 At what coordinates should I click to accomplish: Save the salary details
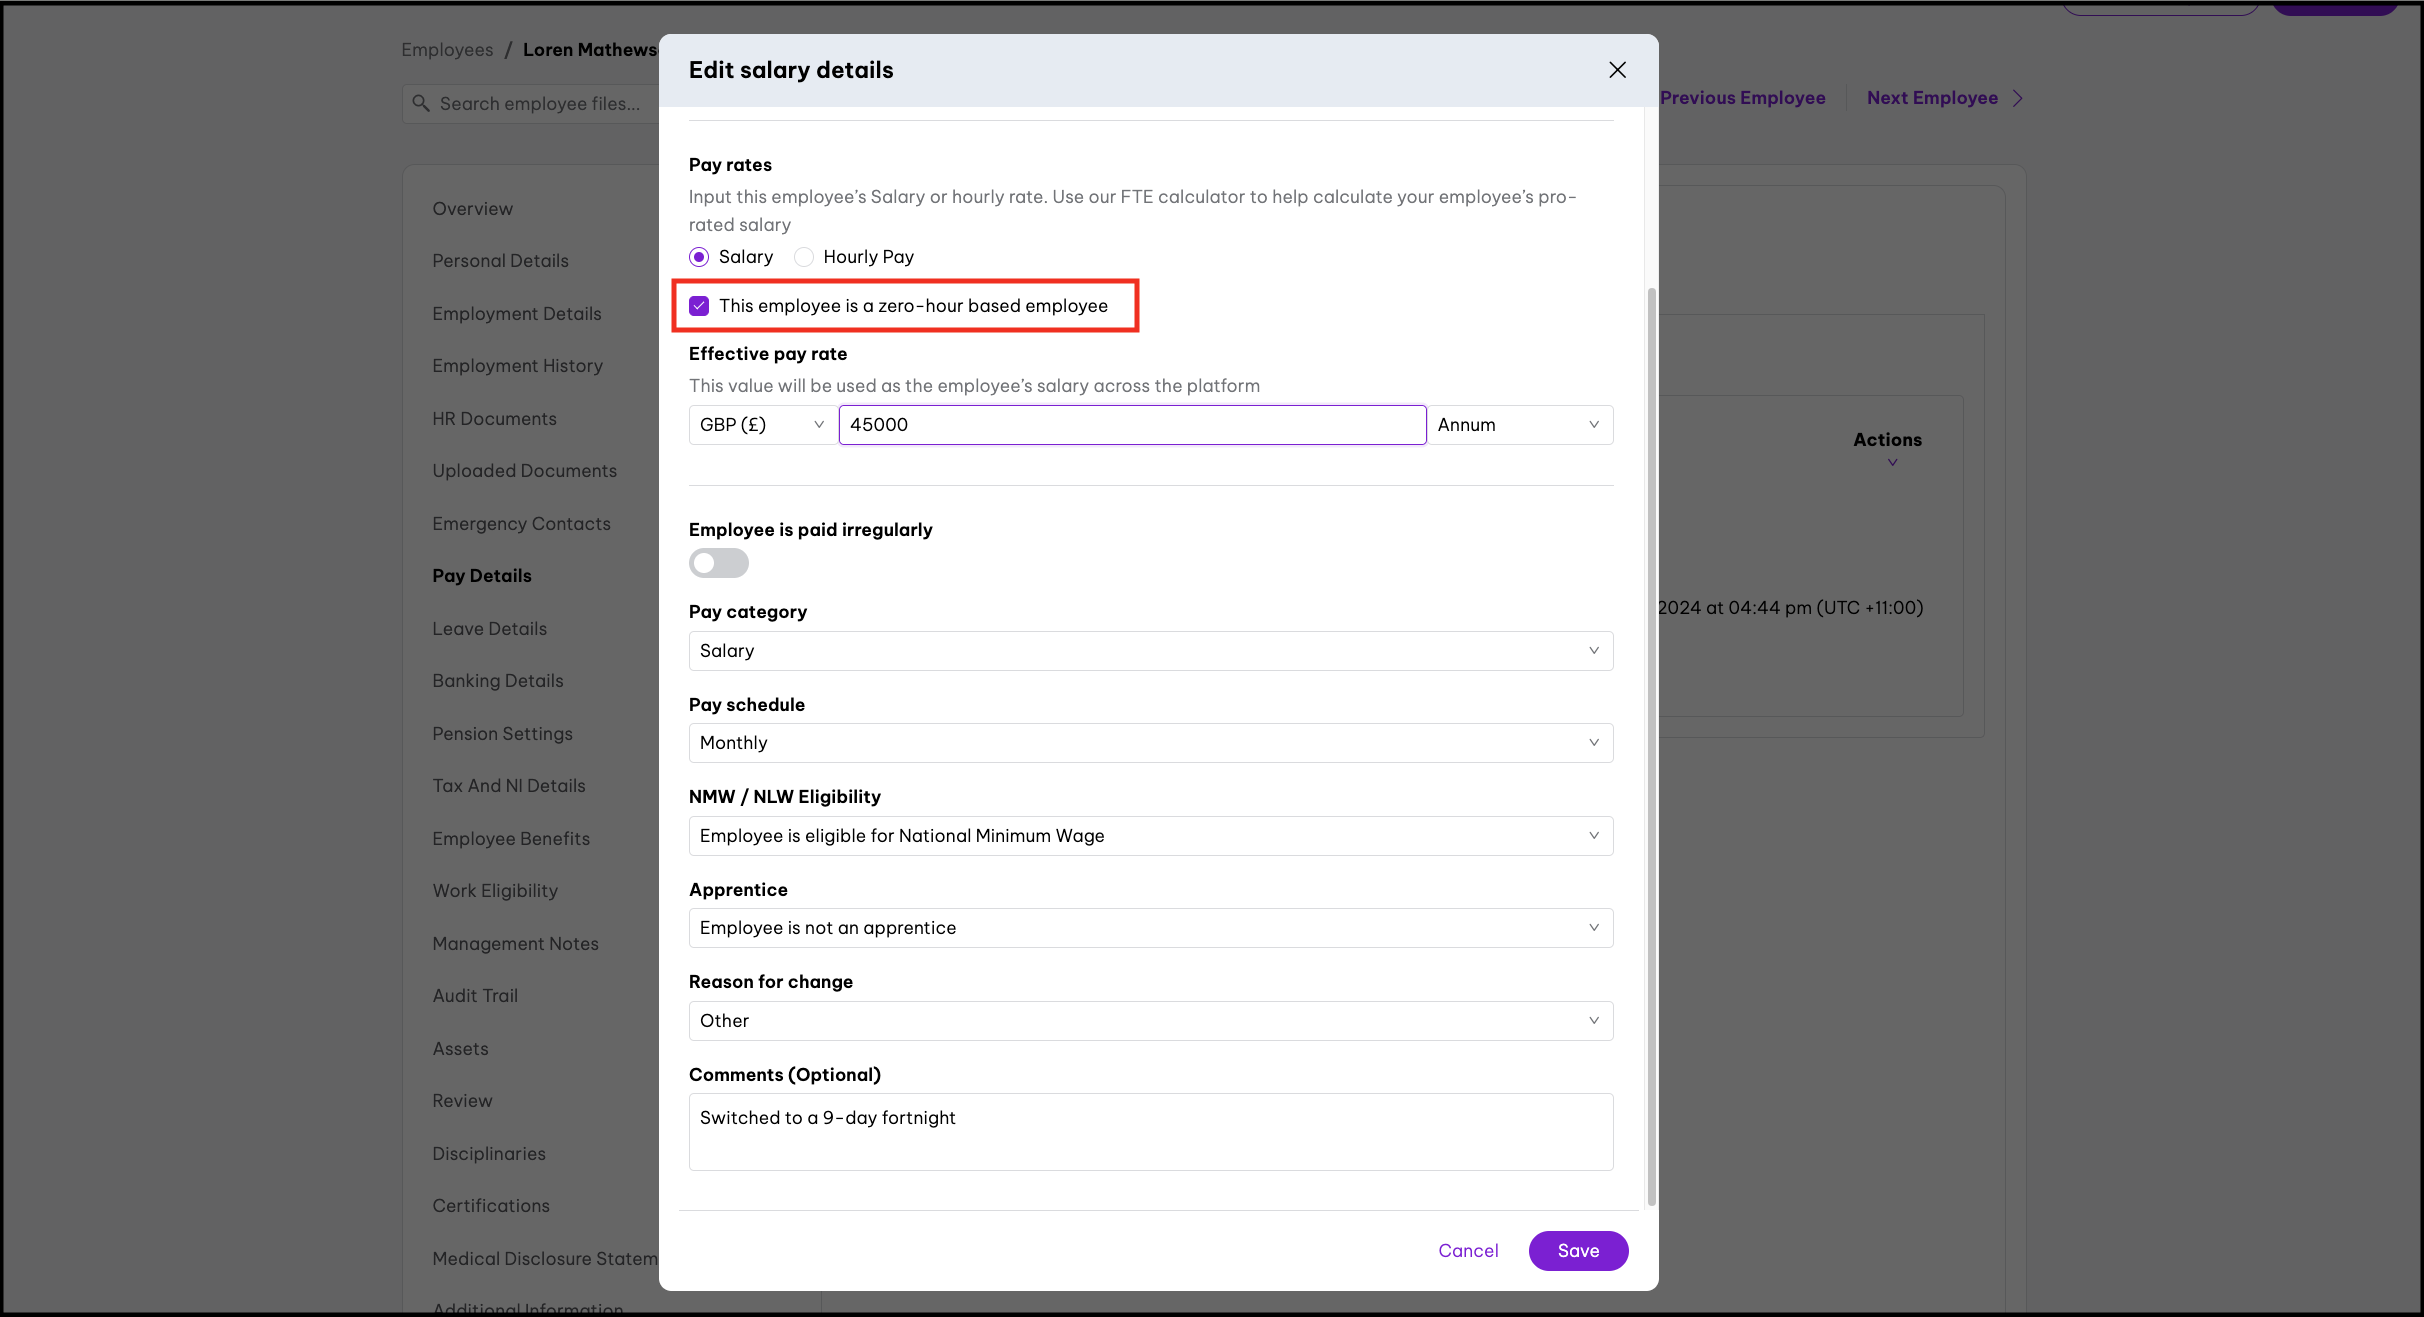coord(1578,1251)
